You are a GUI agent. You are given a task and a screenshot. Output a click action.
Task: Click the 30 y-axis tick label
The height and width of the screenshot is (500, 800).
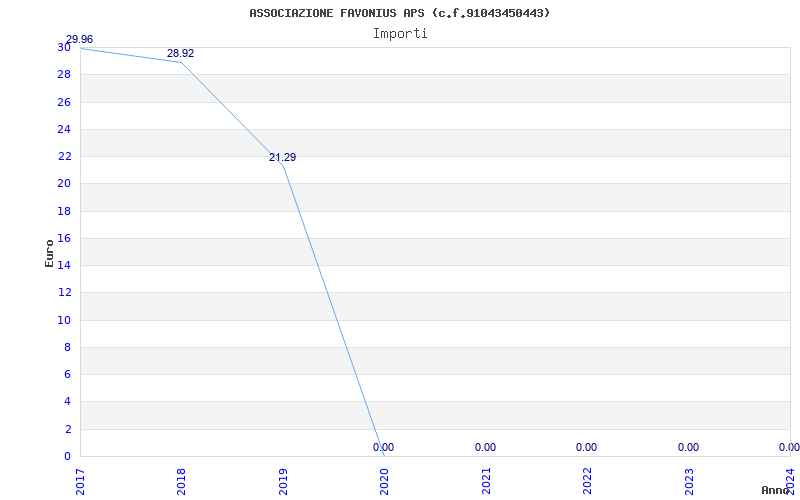64,47
